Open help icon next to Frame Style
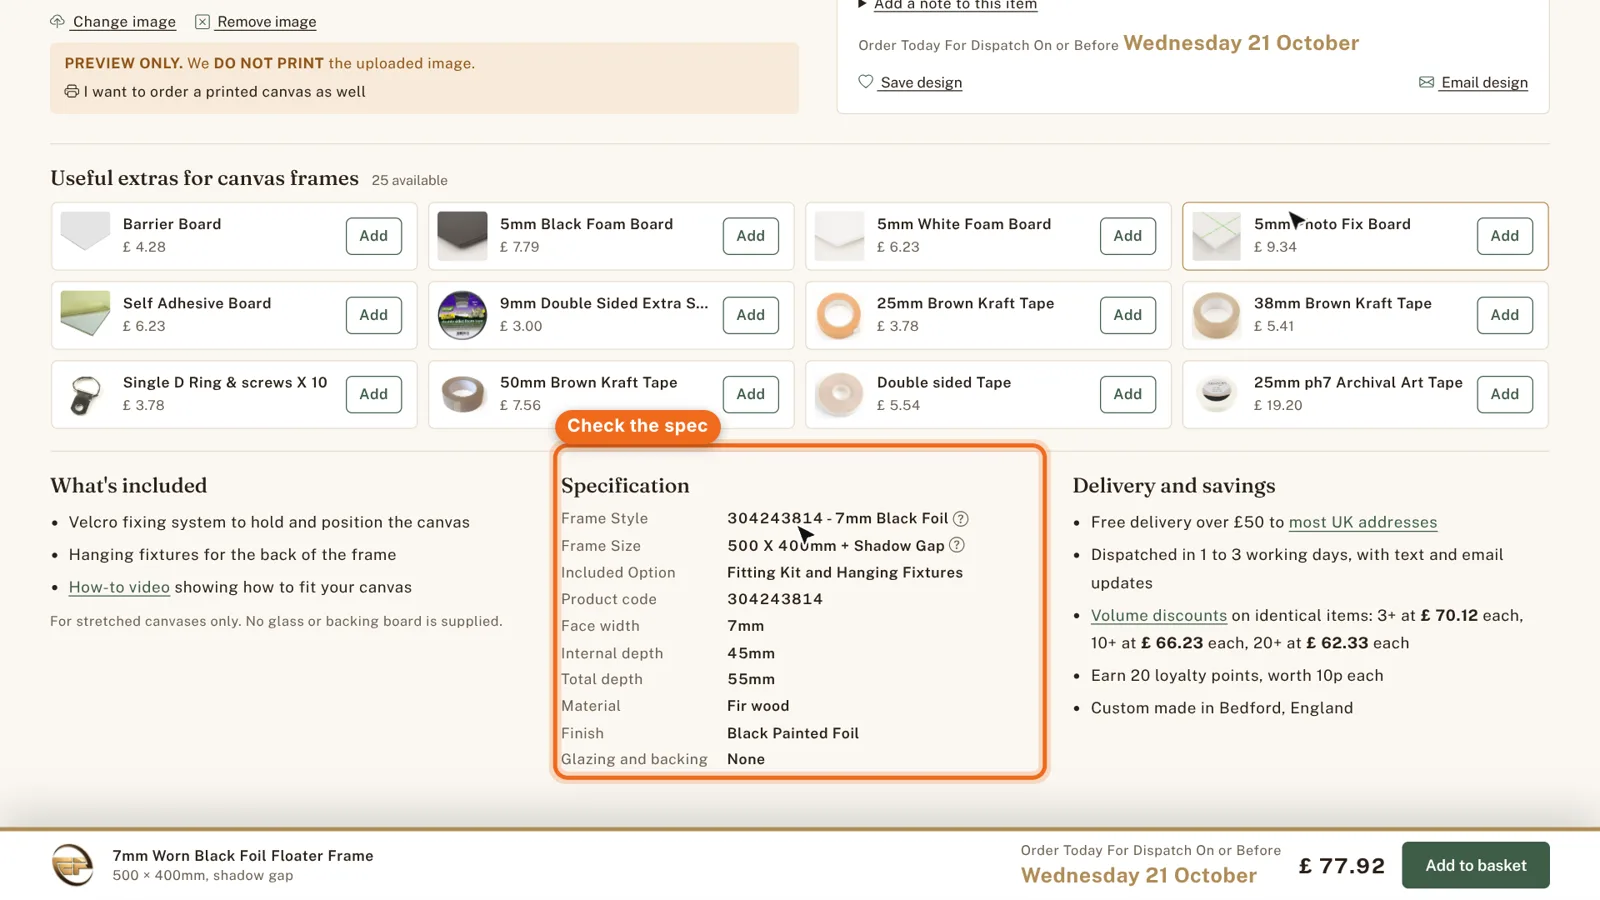This screenshot has width=1600, height=900. point(961,518)
